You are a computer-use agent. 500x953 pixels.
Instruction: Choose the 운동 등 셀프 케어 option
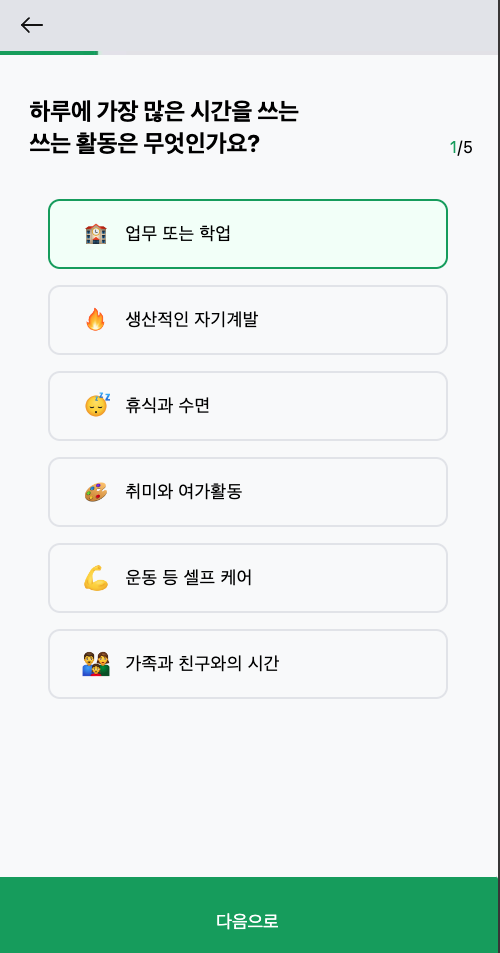pyautogui.click(x=248, y=578)
